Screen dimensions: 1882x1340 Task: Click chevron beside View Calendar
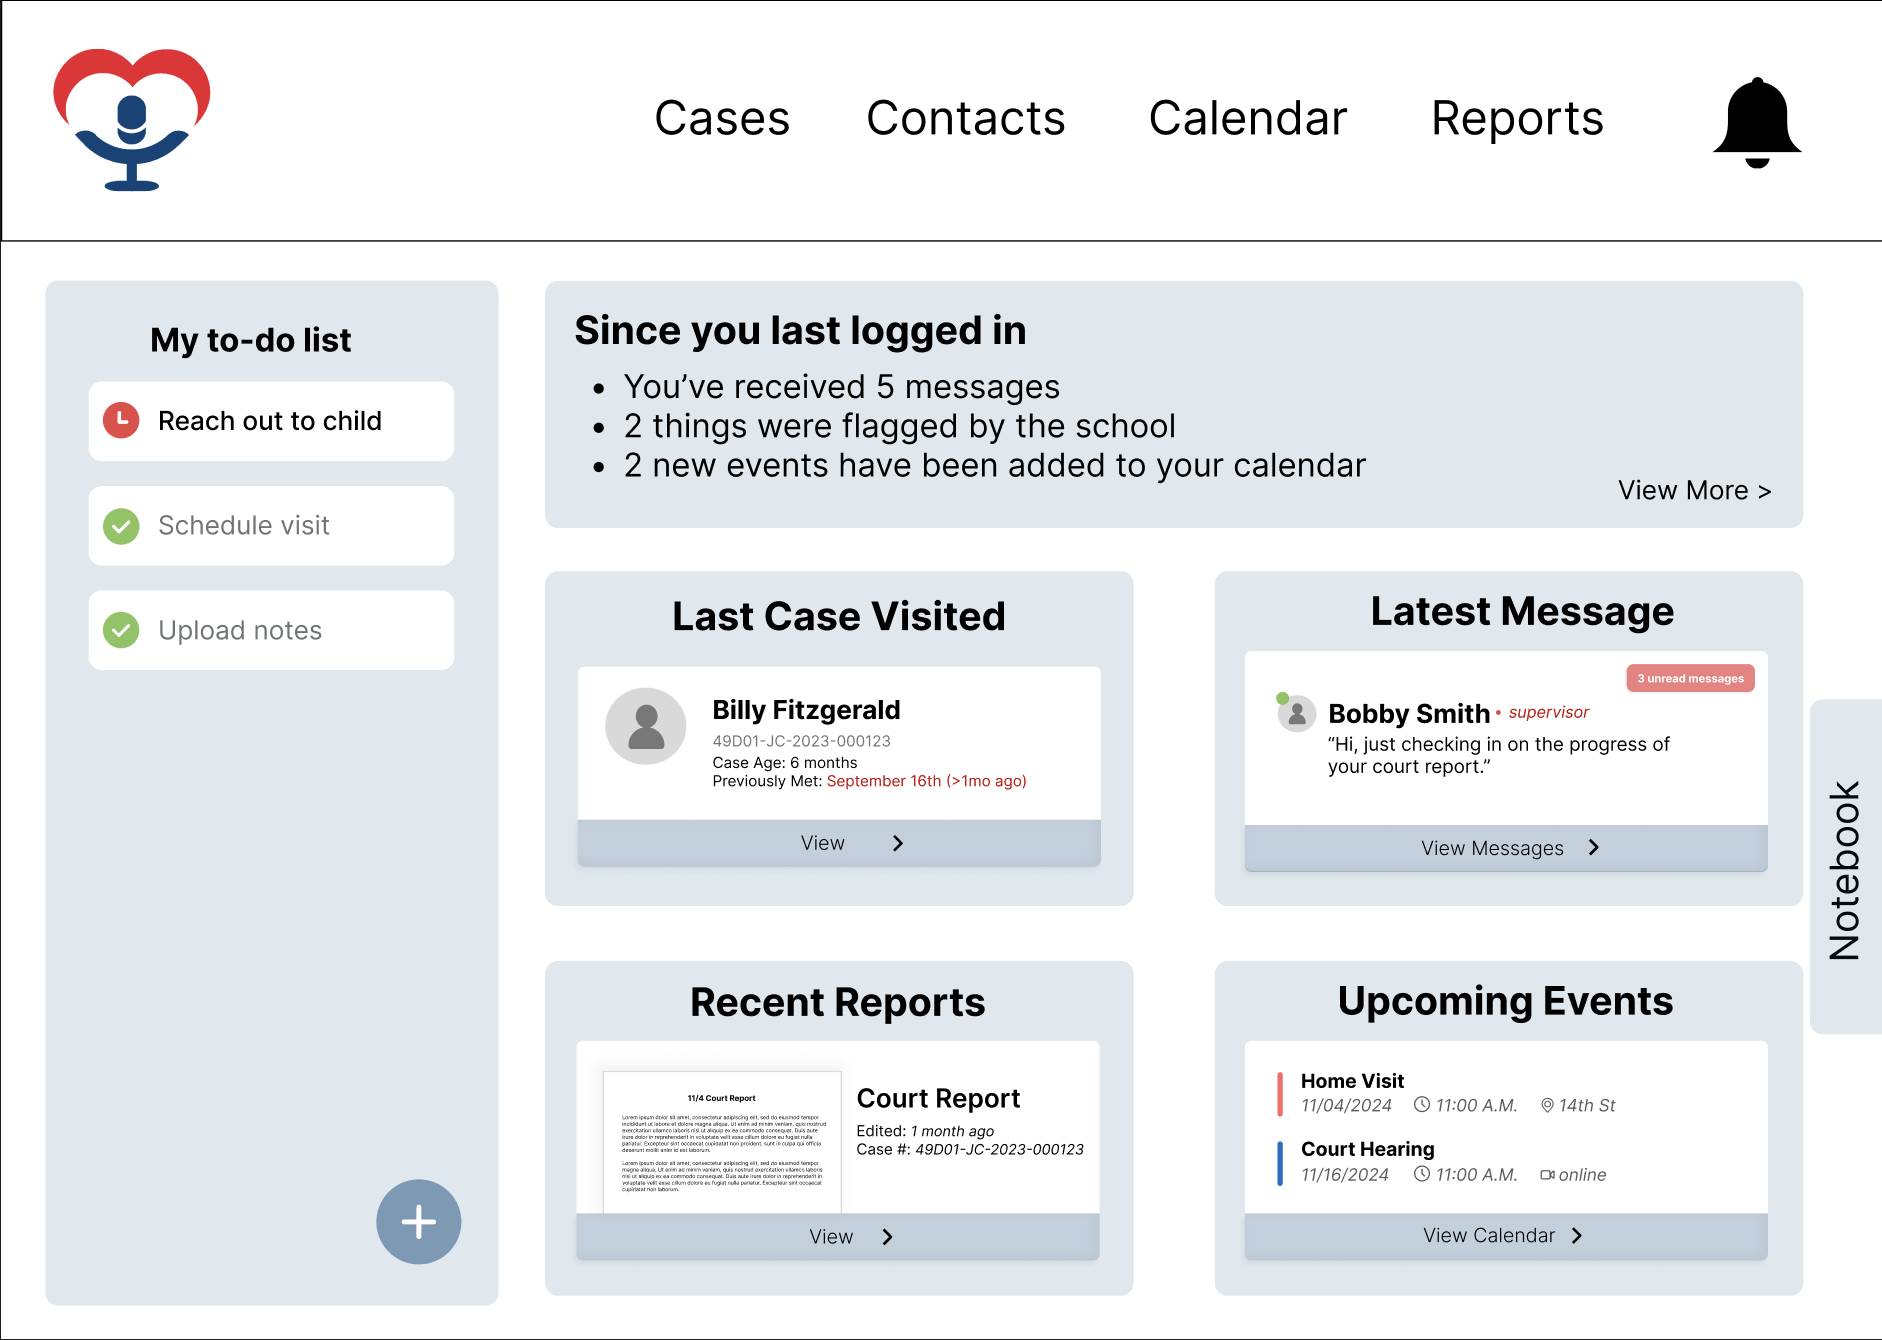pos(1577,1235)
